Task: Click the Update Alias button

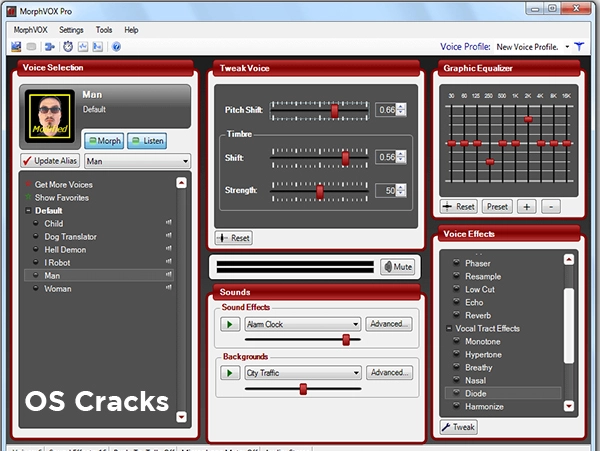Action: pyautogui.click(x=50, y=161)
